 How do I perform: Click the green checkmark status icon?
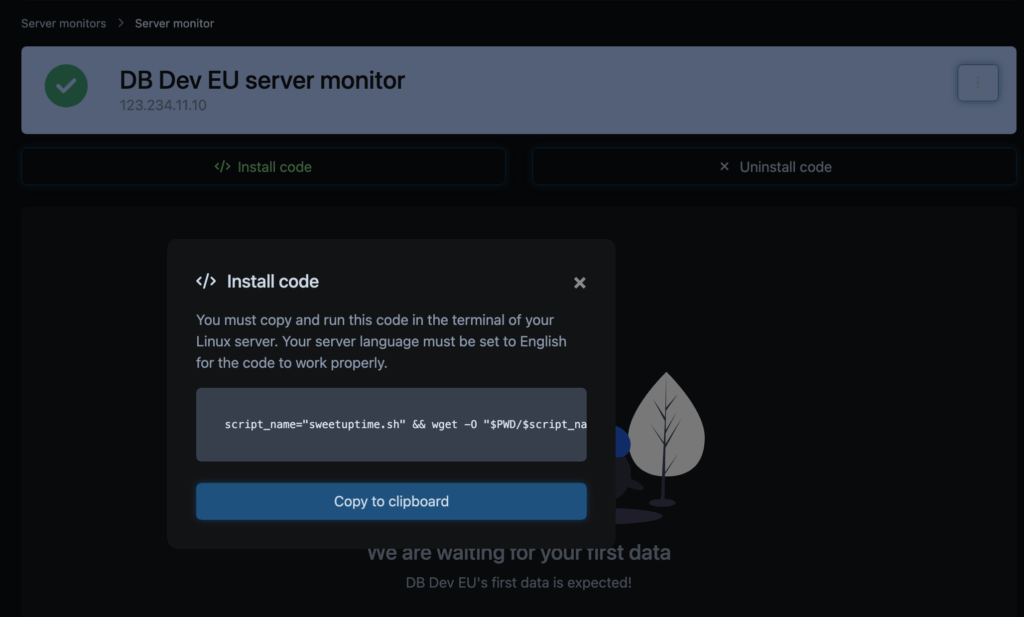66,87
